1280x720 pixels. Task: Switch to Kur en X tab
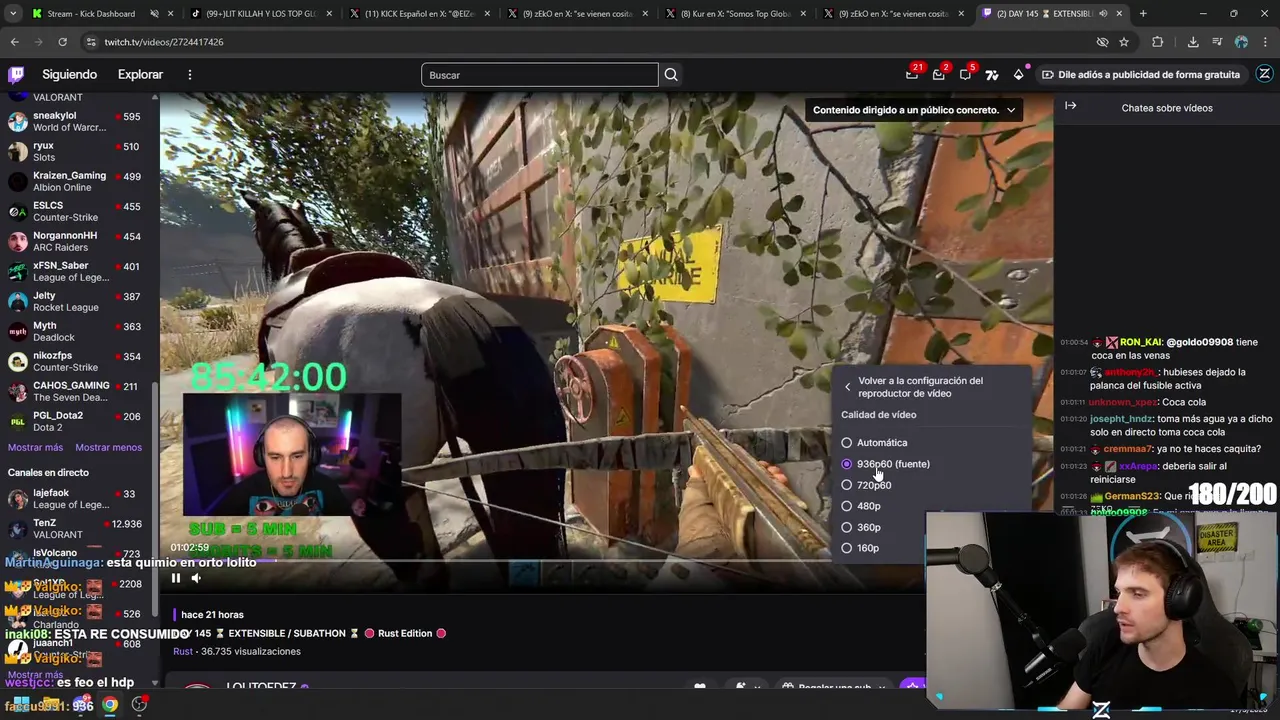(x=735, y=14)
